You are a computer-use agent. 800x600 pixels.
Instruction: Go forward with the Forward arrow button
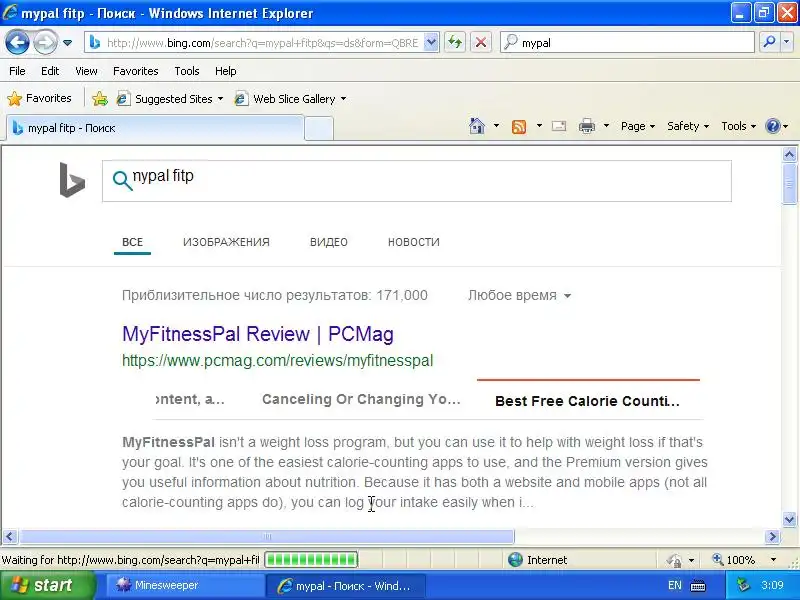[45, 42]
